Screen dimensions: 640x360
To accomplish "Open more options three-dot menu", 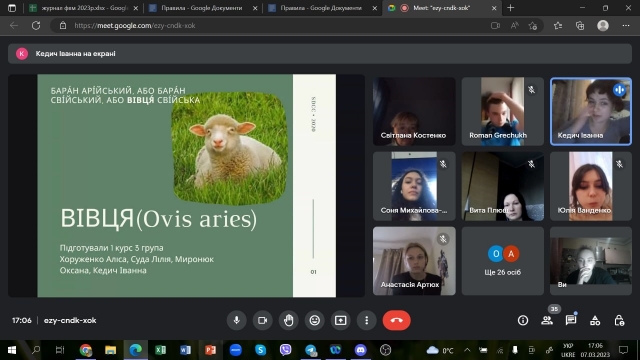I will tap(367, 320).
